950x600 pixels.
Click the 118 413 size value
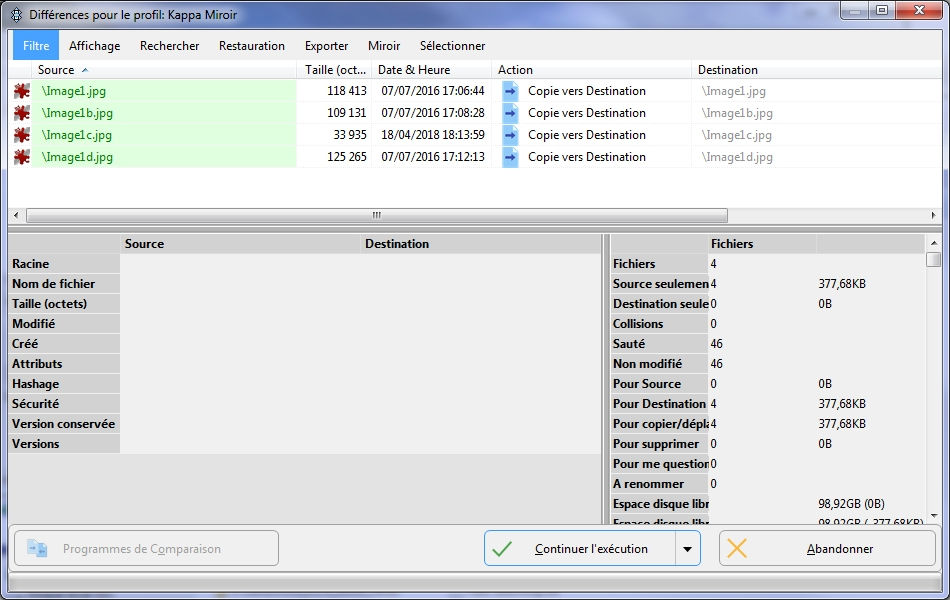(347, 91)
